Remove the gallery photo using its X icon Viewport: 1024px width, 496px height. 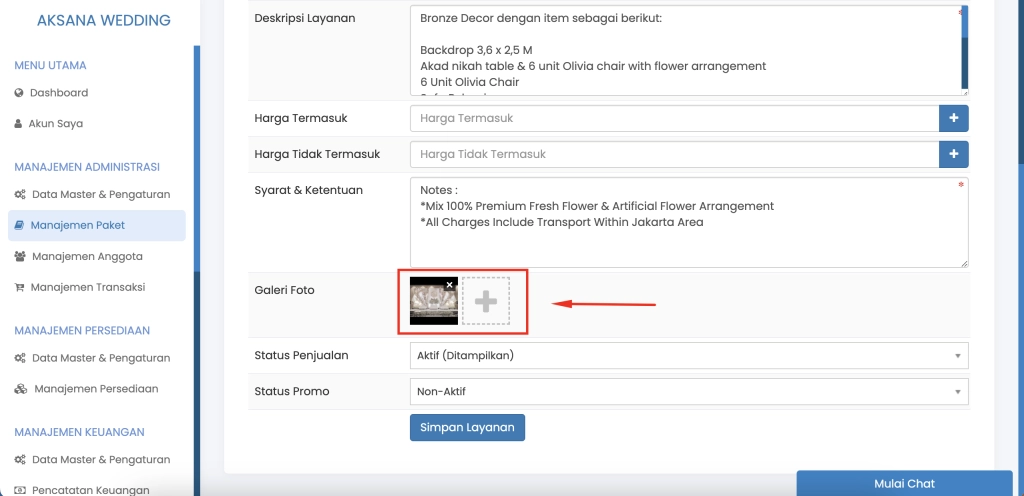tap(450, 285)
